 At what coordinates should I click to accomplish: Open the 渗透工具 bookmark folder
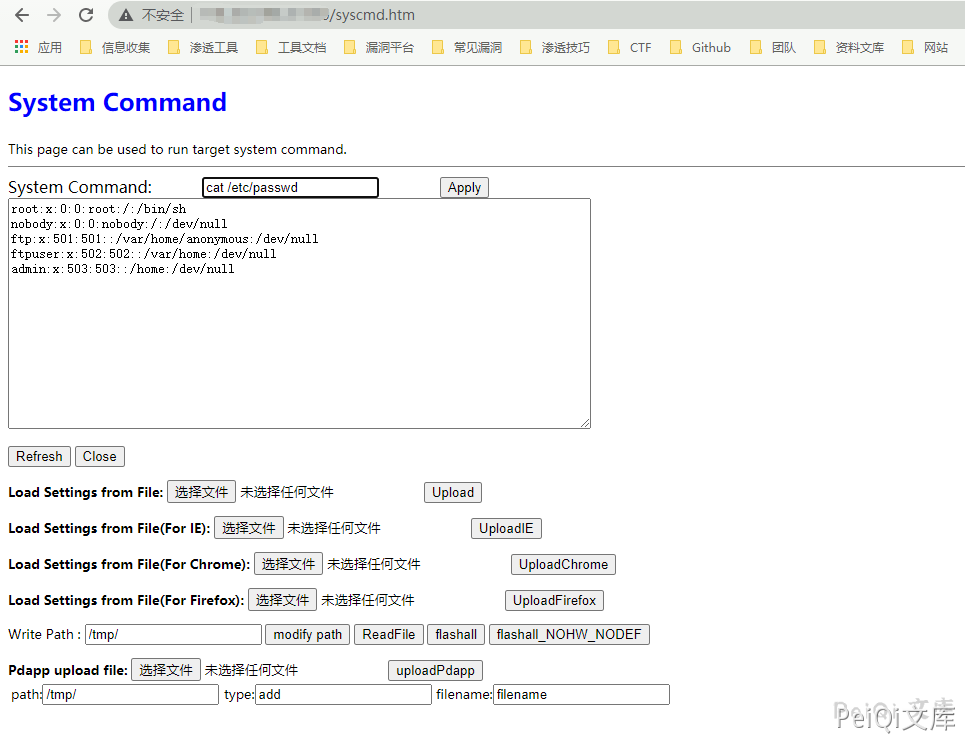(203, 47)
